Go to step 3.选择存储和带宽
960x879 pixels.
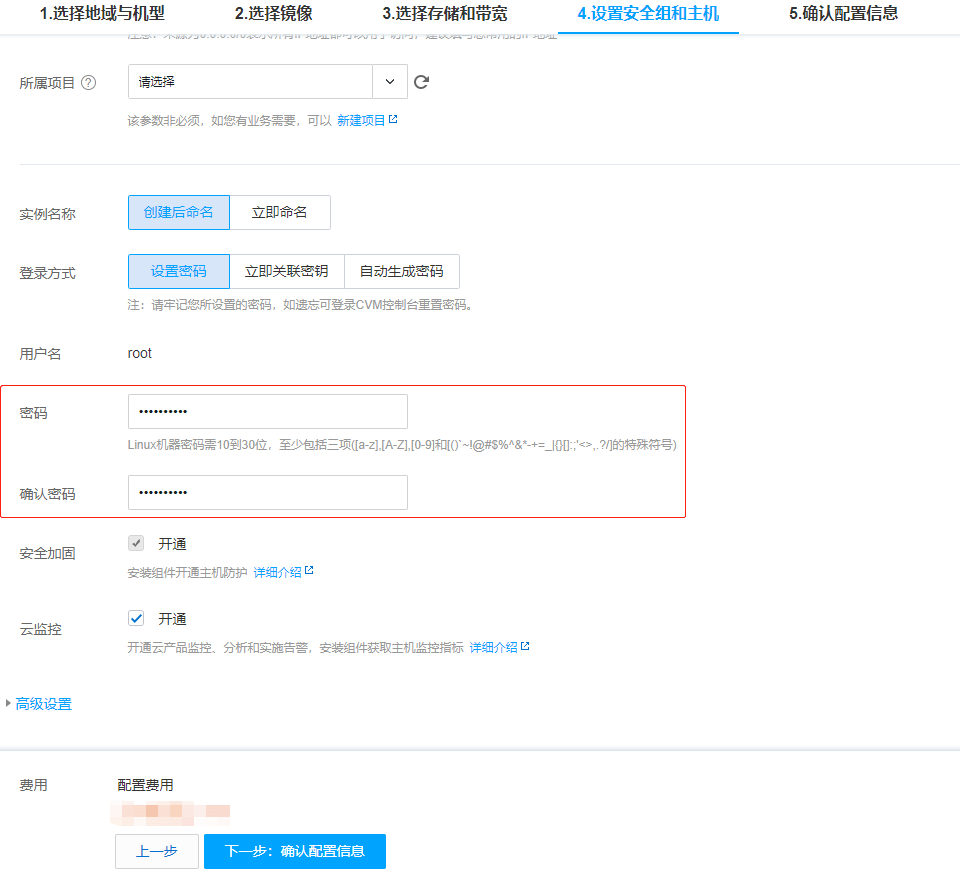445,13
